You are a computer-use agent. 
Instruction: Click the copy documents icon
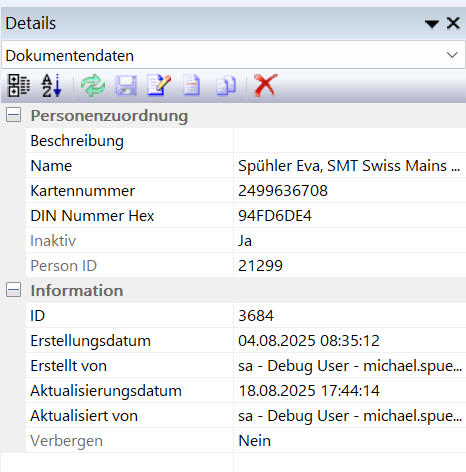(226, 86)
